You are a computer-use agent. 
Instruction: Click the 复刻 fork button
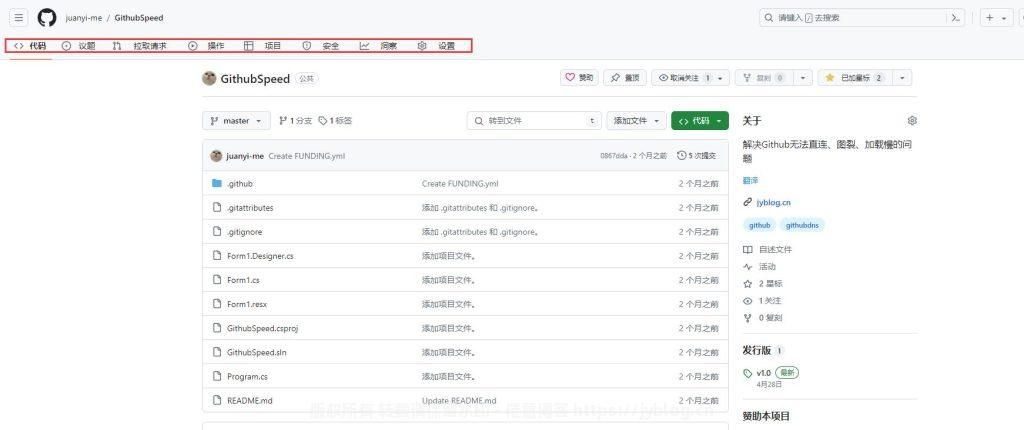(763, 78)
